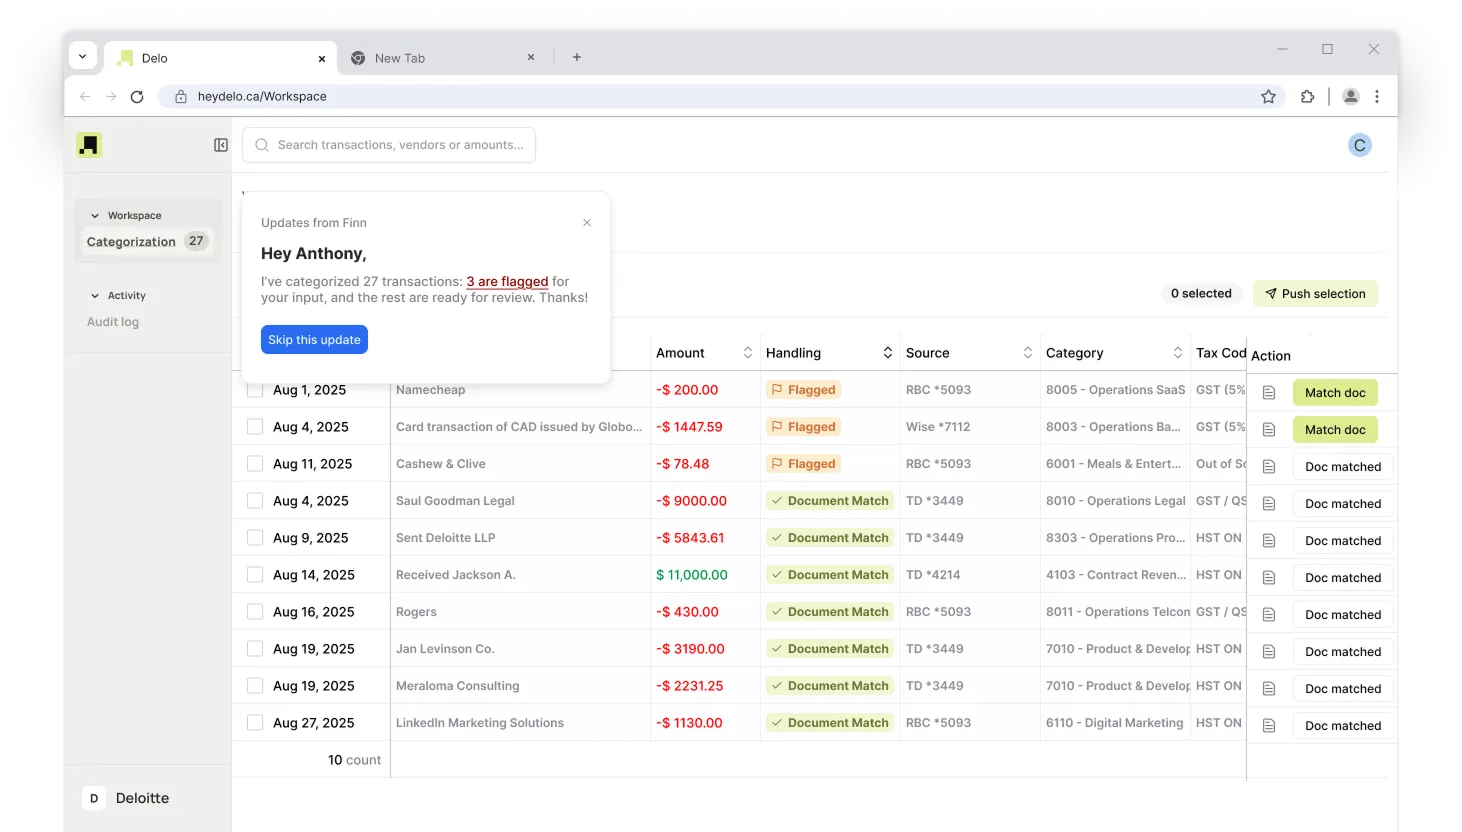Click the search magnifier icon

pyautogui.click(x=261, y=144)
